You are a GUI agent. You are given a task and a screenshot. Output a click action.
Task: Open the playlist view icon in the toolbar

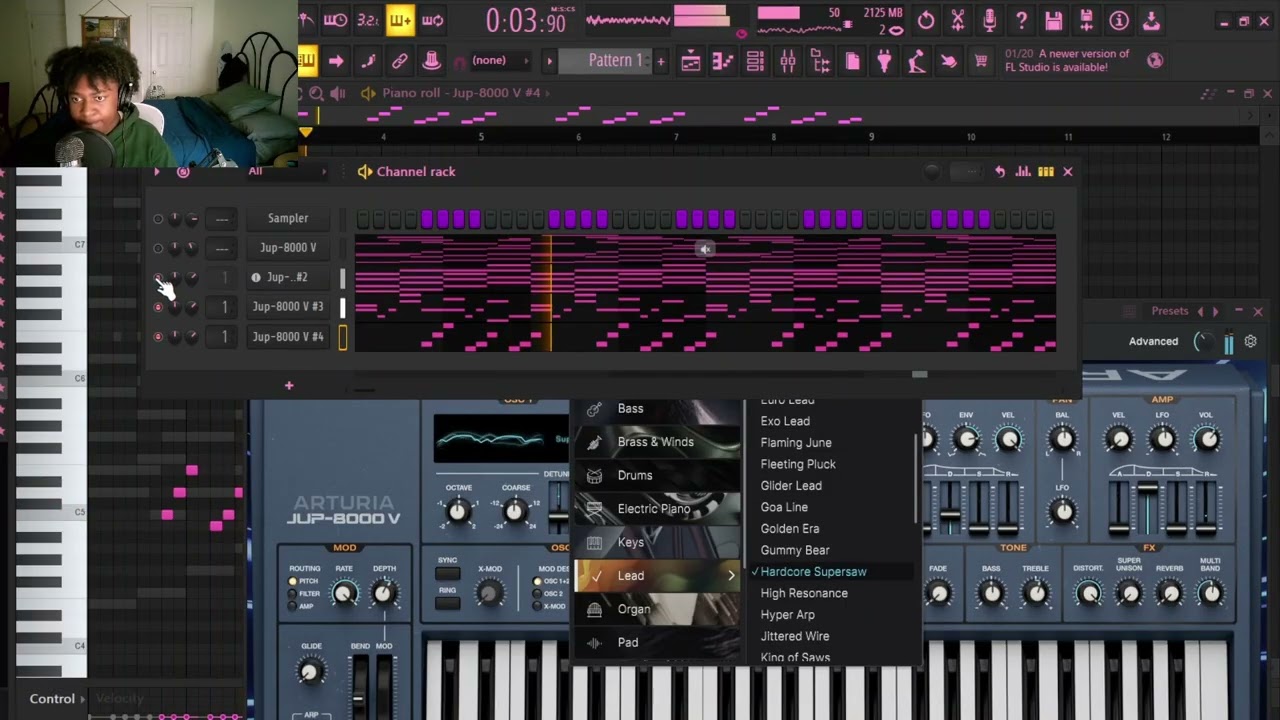(690, 62)
